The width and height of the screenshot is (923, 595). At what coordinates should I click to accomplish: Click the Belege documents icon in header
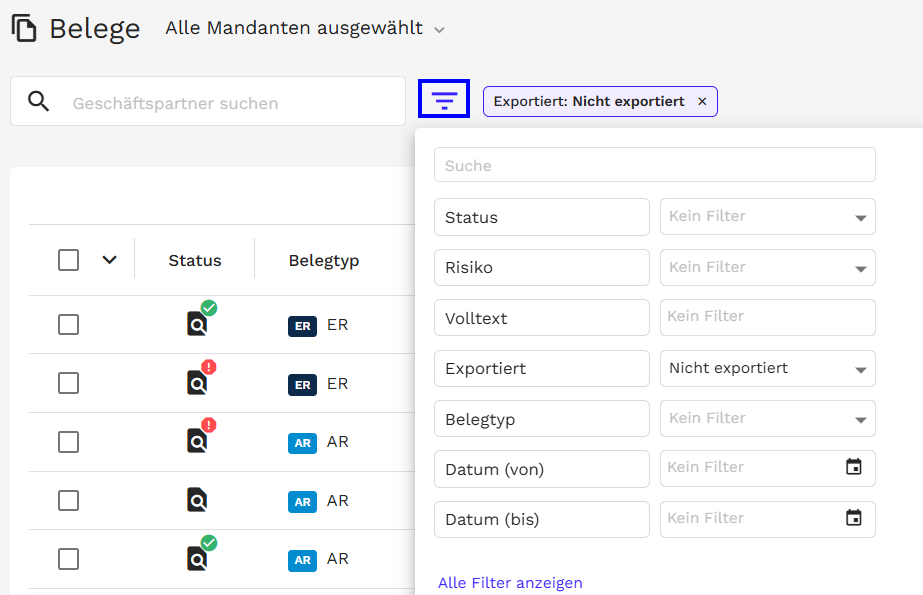pyautogui.click(x=24, y=28)
